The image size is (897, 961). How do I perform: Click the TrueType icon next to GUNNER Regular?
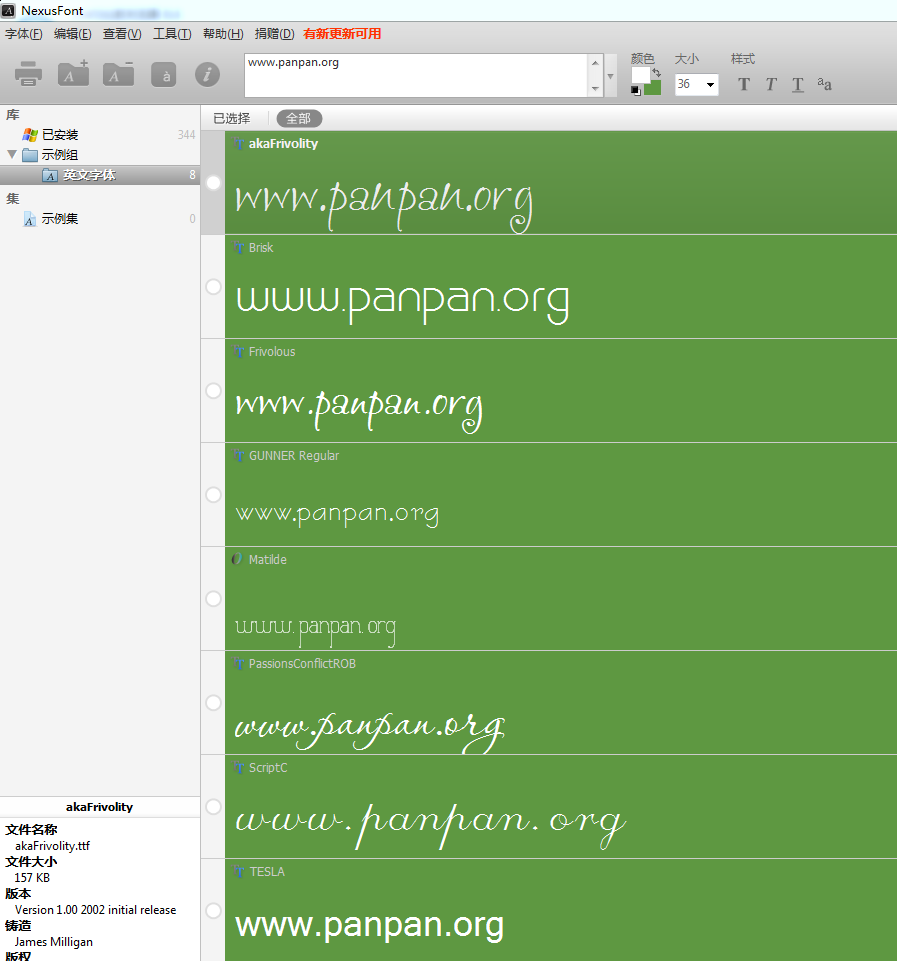point(239,456)
